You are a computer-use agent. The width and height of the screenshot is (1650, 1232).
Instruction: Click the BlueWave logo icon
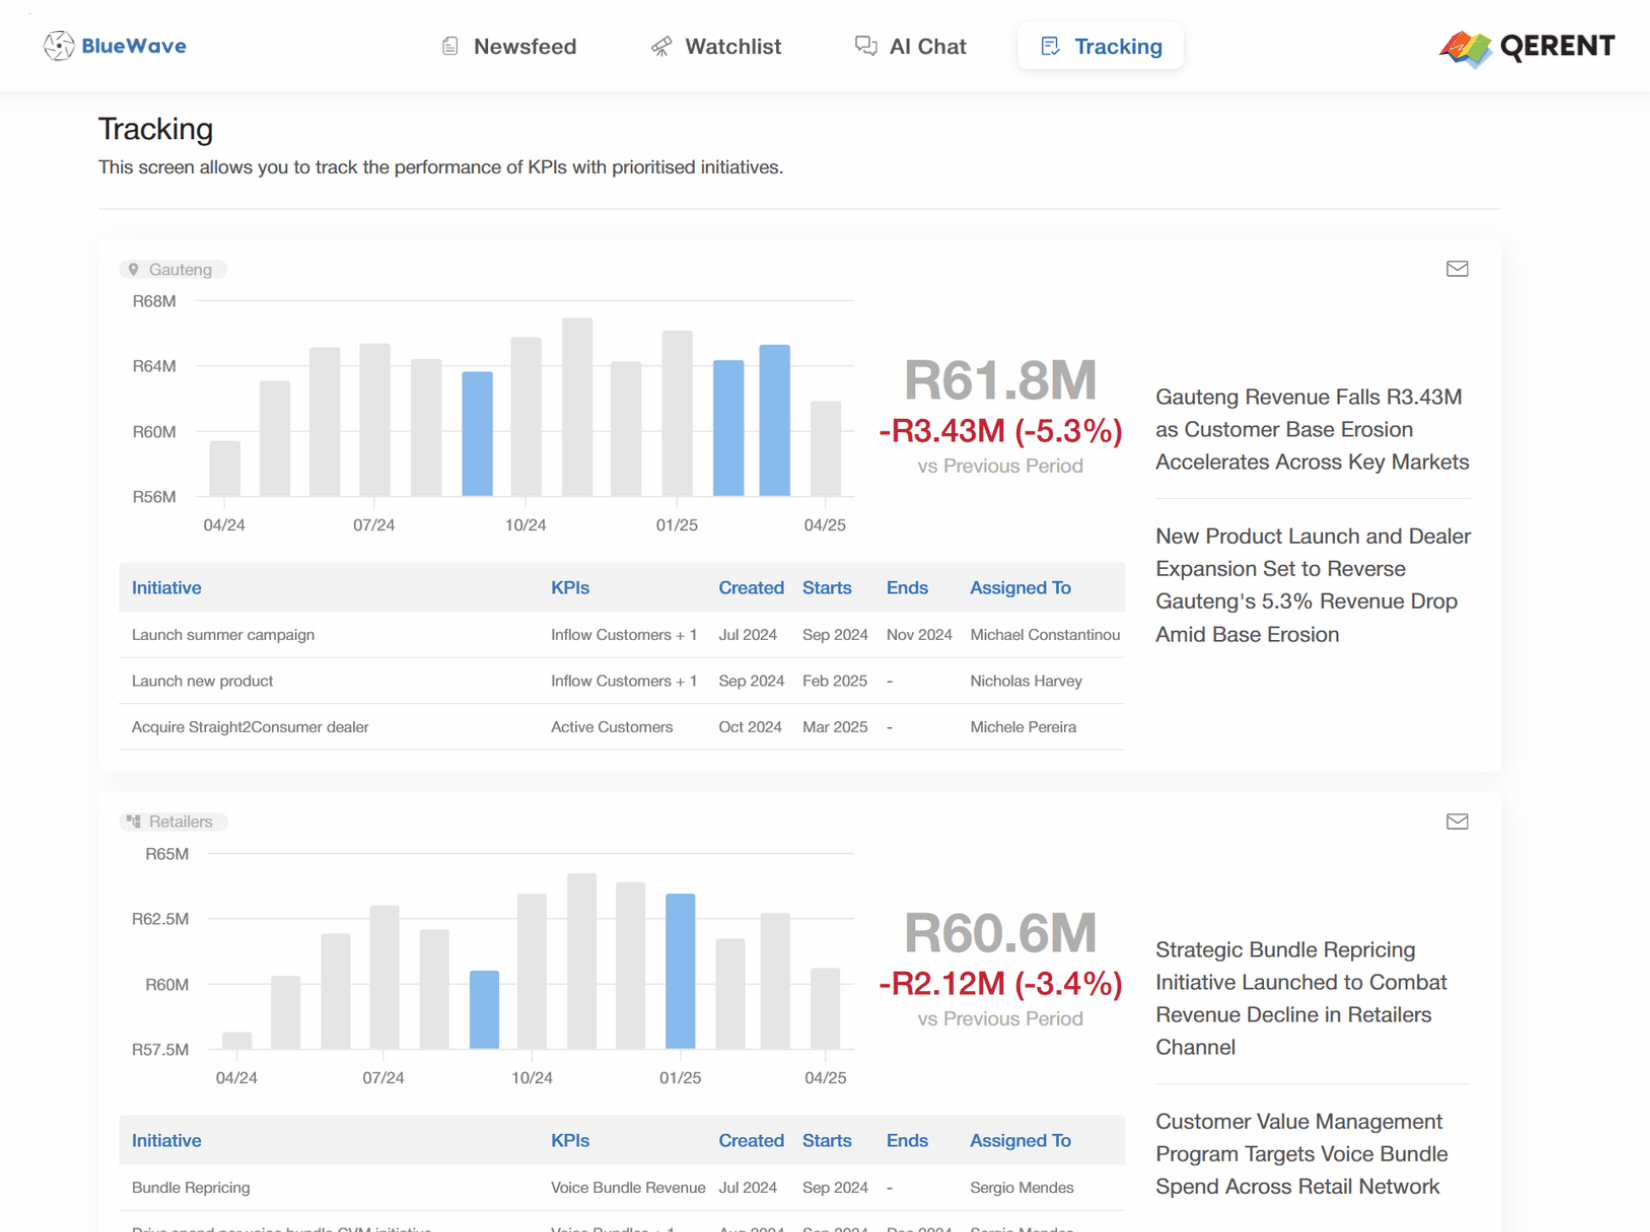point(59,46)
